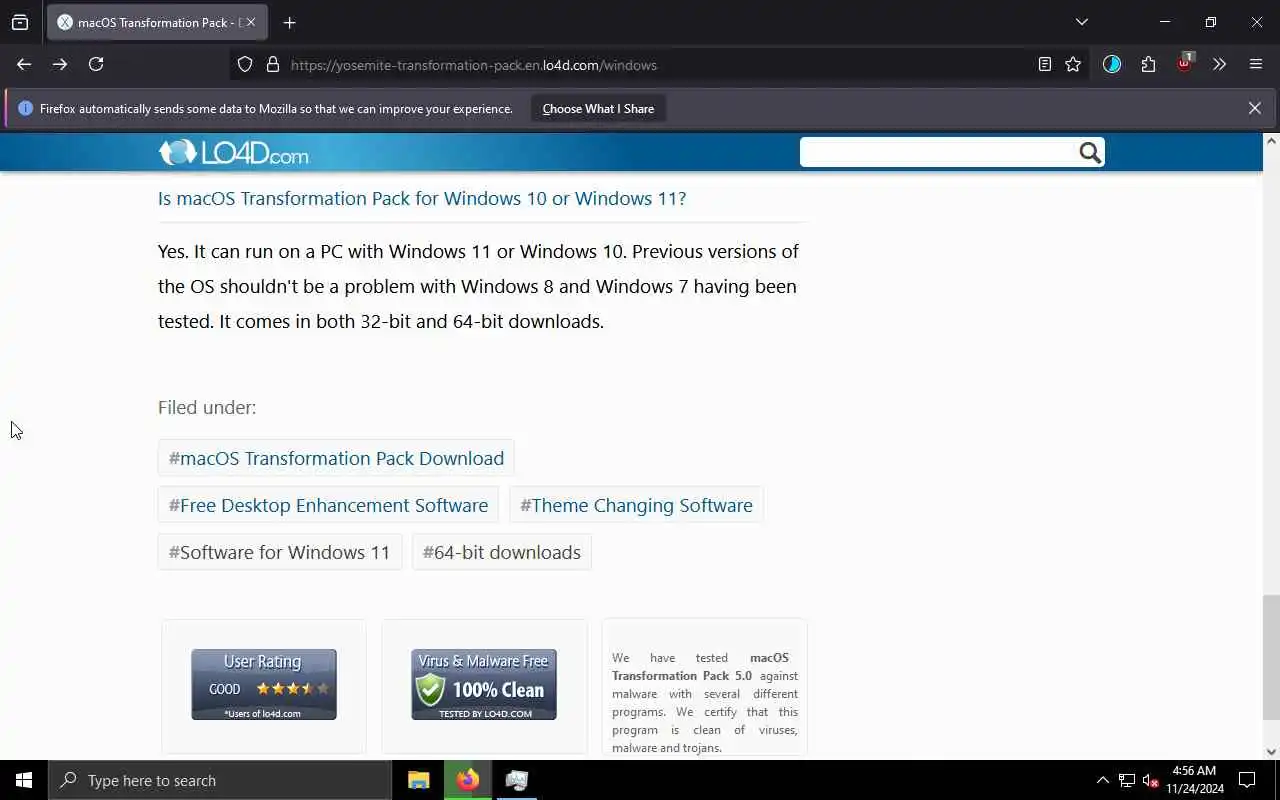
Task: Click the taskbar search box
Action: (x=220, y=780)
